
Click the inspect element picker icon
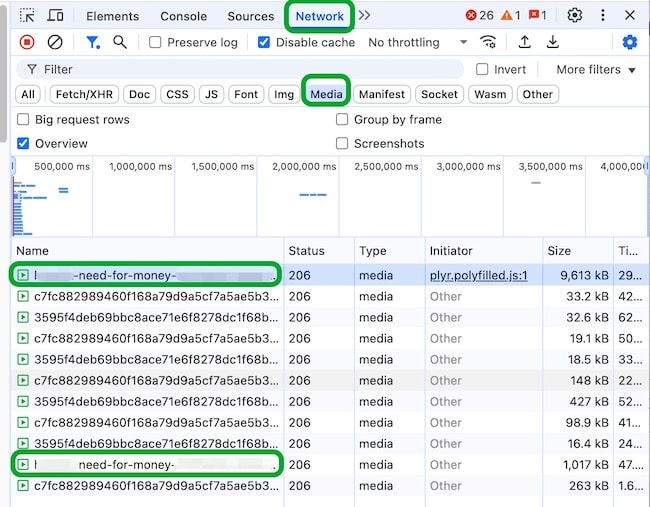27,16
